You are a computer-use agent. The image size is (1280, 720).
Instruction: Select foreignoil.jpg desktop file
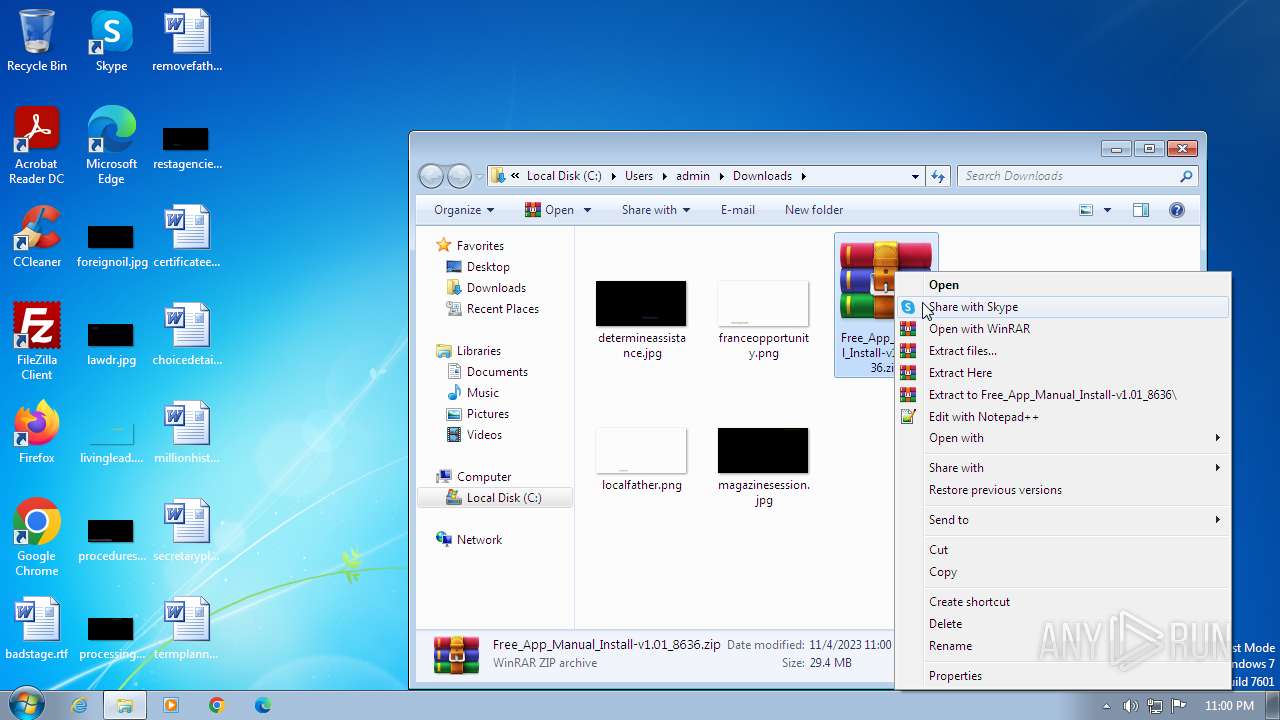pos(111,245)
